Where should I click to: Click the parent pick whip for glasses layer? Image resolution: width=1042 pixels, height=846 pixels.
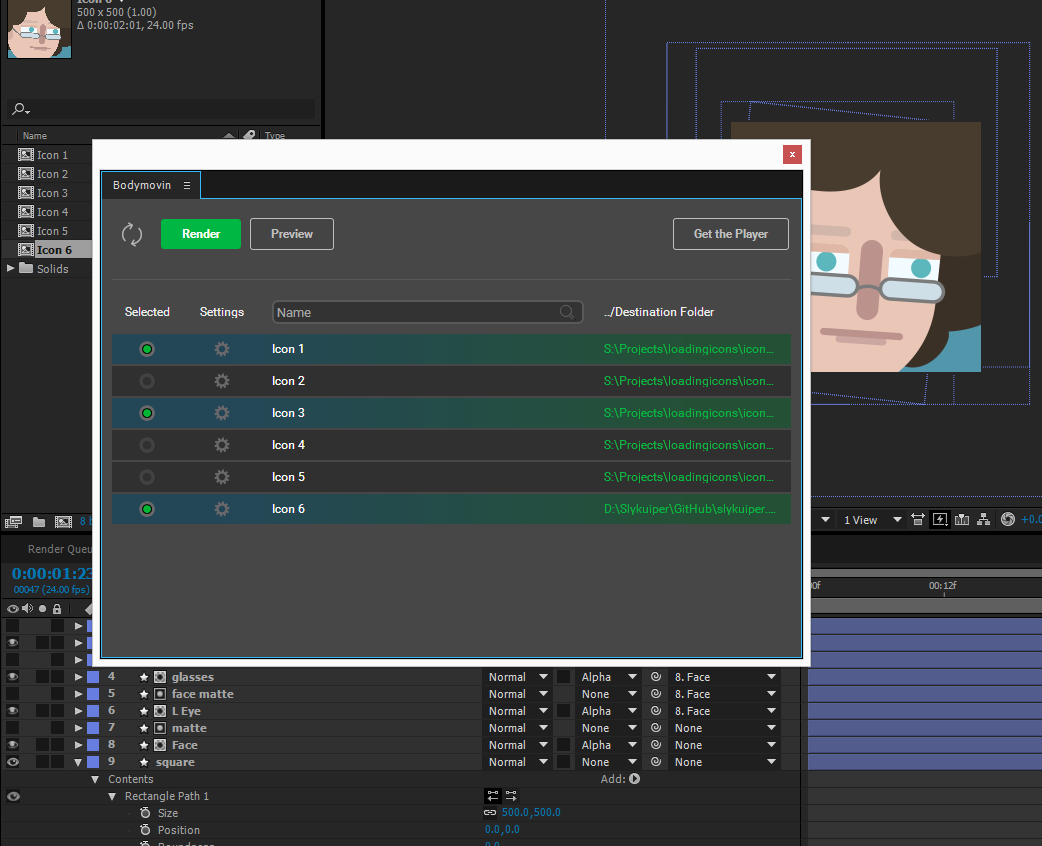(656, 677)
